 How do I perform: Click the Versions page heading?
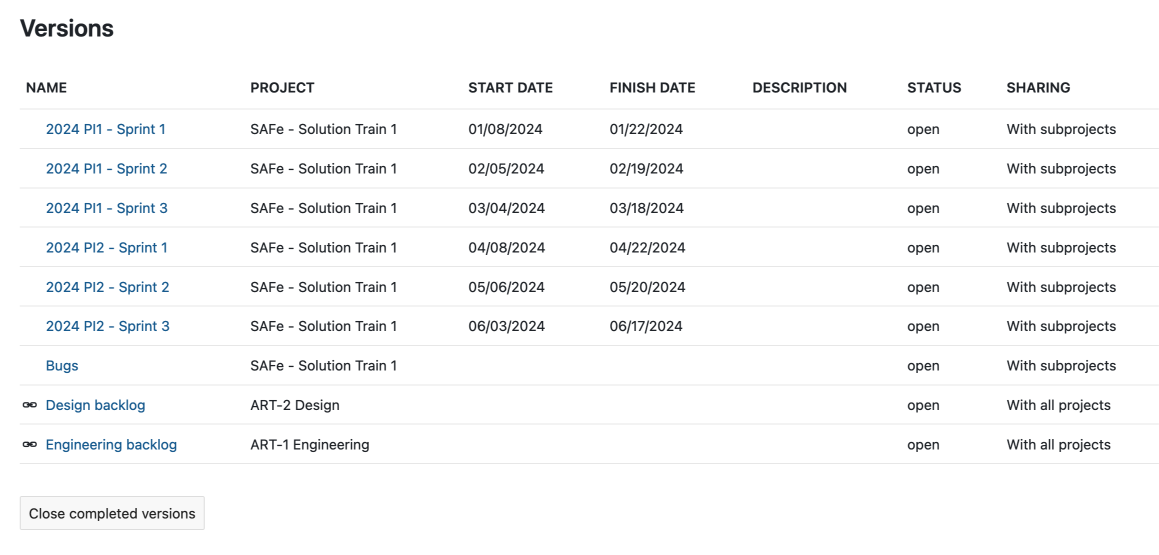point(67,29)
